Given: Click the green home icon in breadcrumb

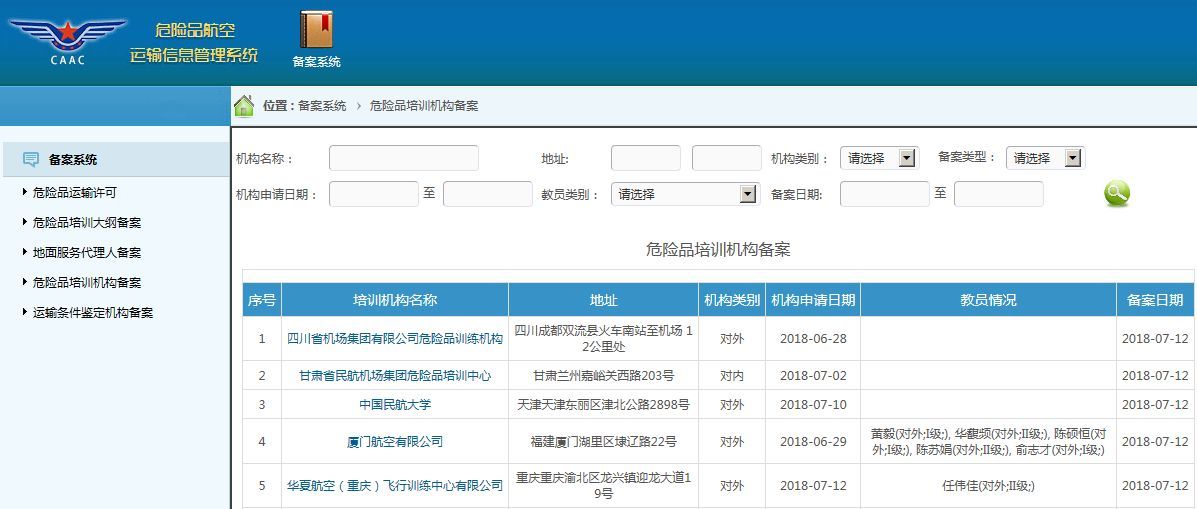Looking at the screenshot, I should (x=244, y=106).
